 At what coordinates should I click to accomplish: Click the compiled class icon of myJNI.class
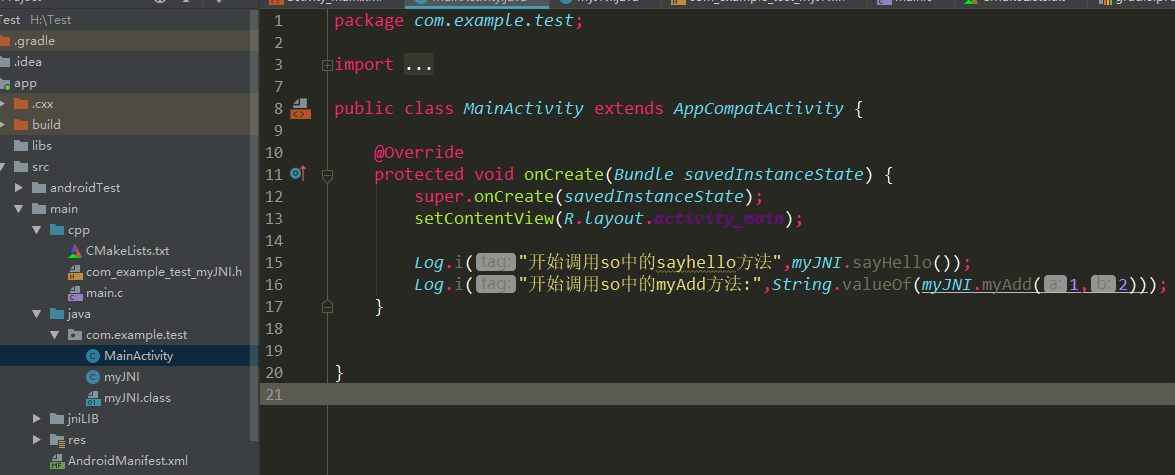(92, 398)
